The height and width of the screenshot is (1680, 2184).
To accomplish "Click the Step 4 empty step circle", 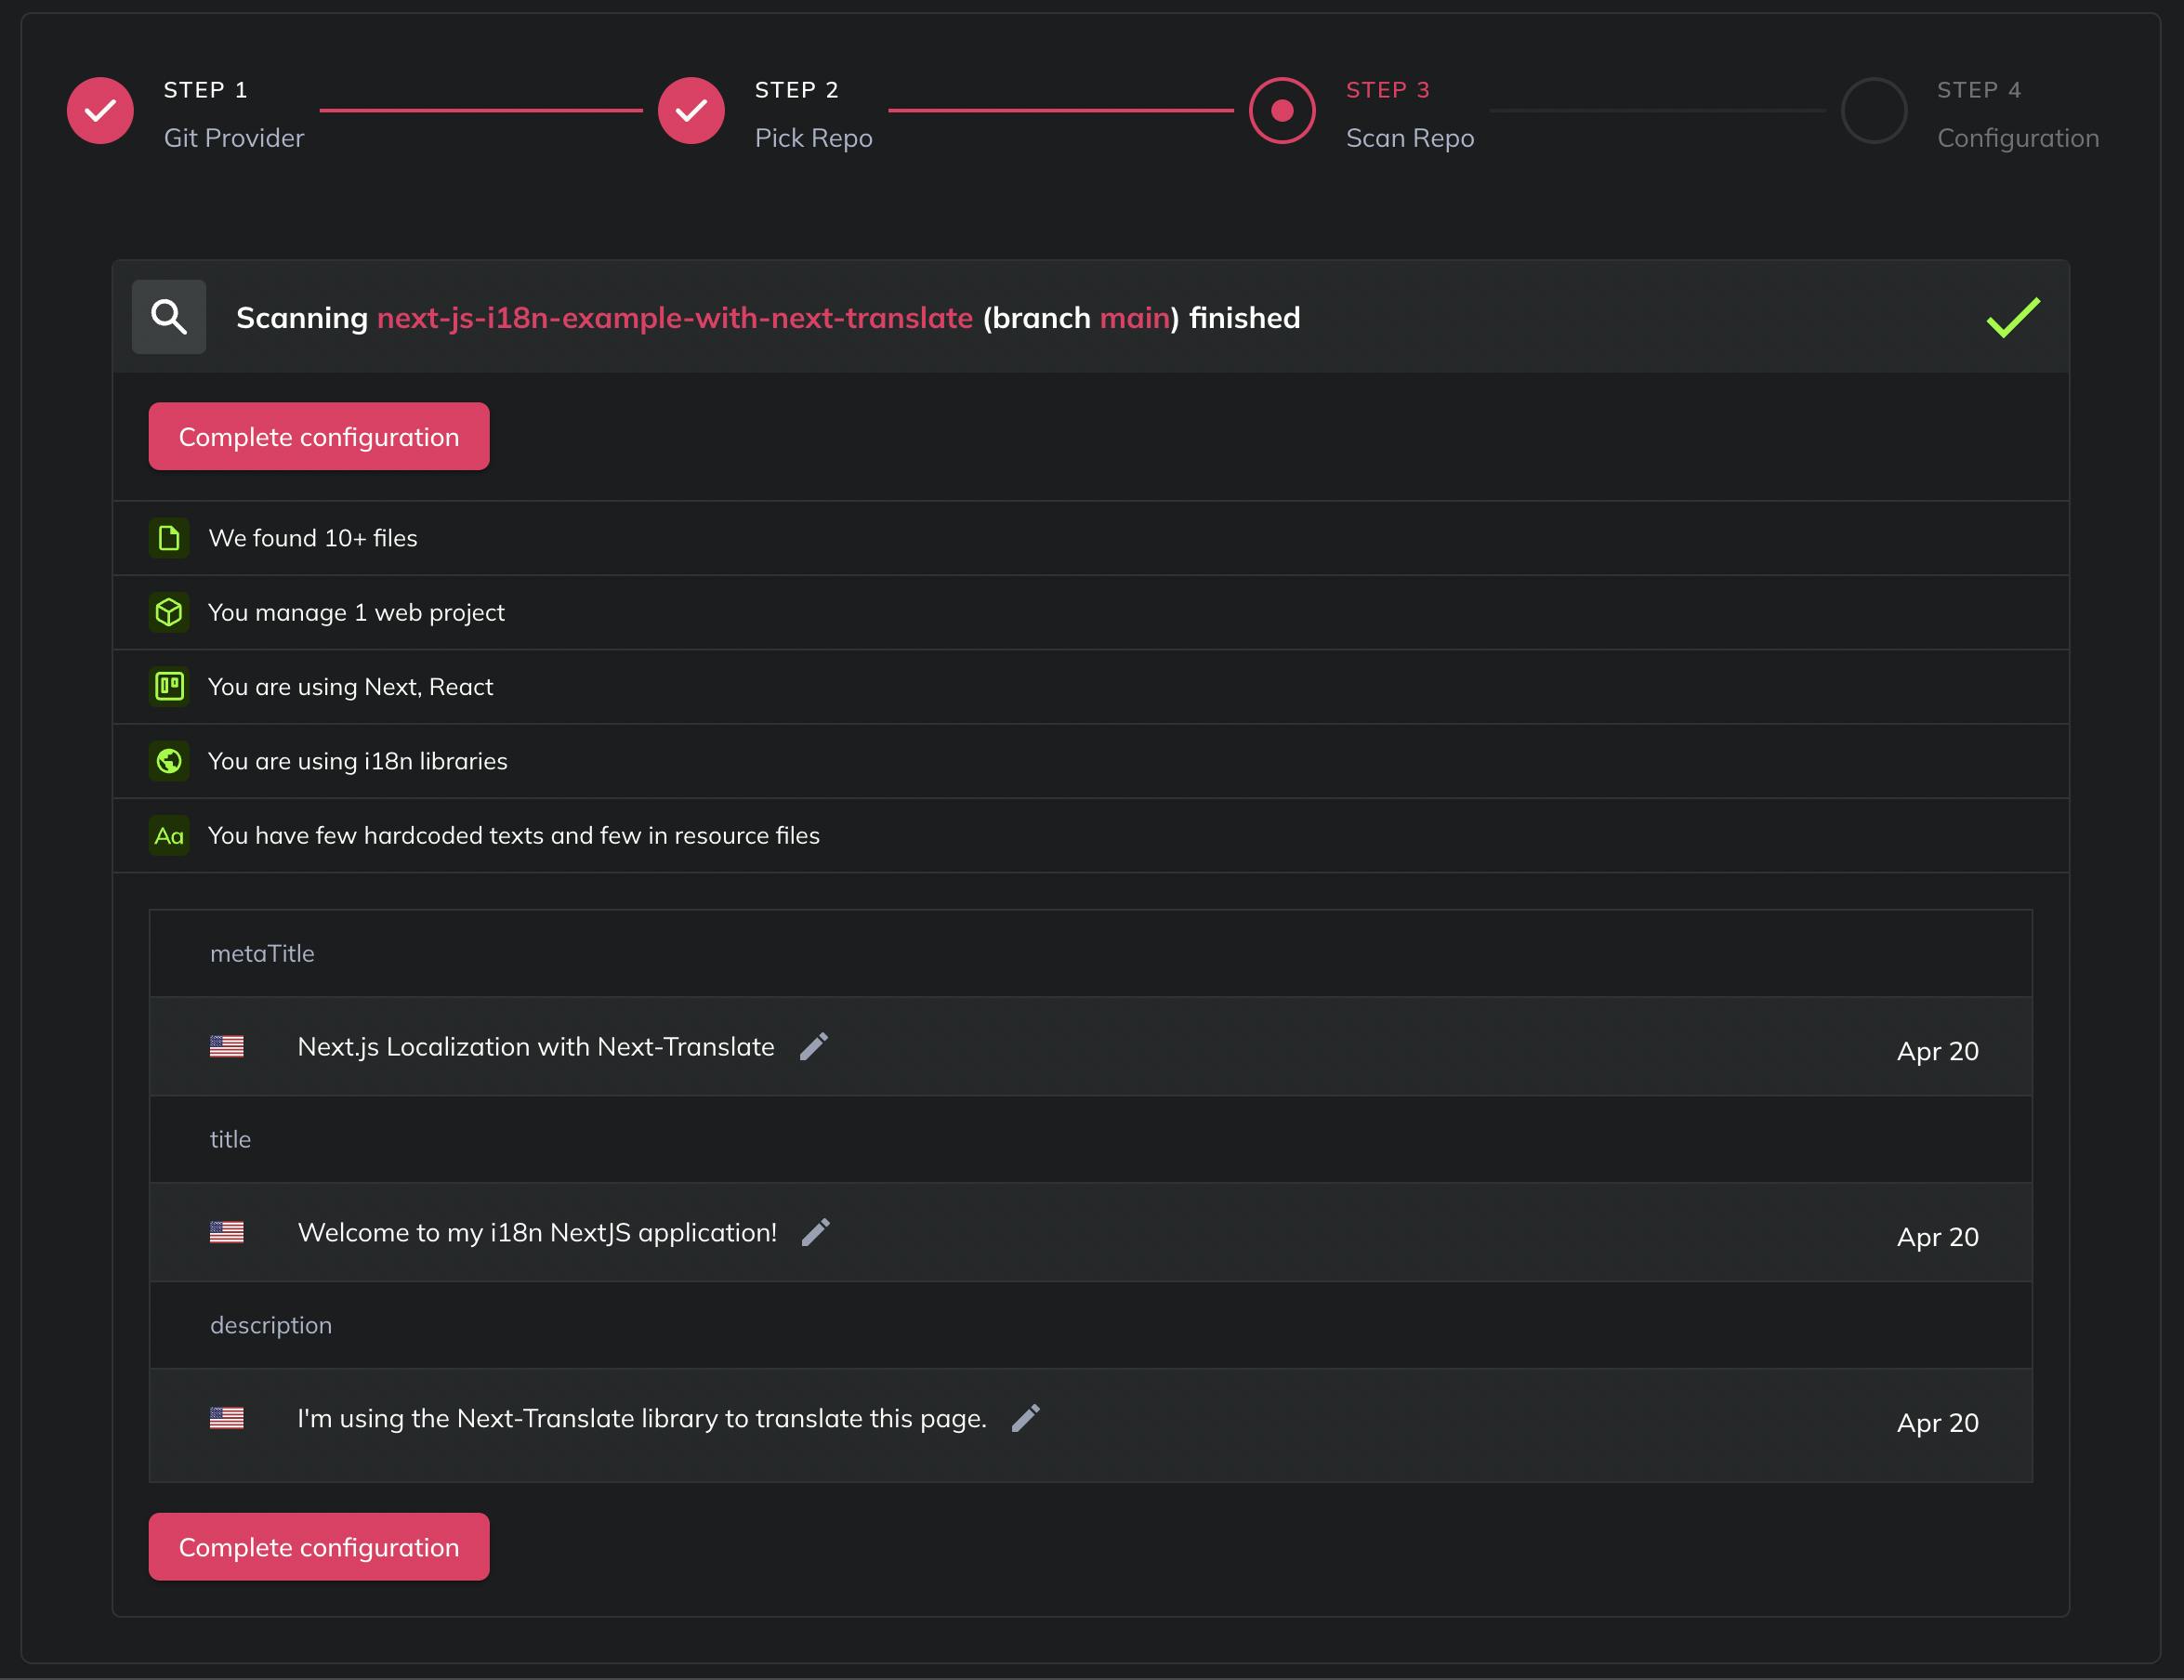I will coord(1874,111).
